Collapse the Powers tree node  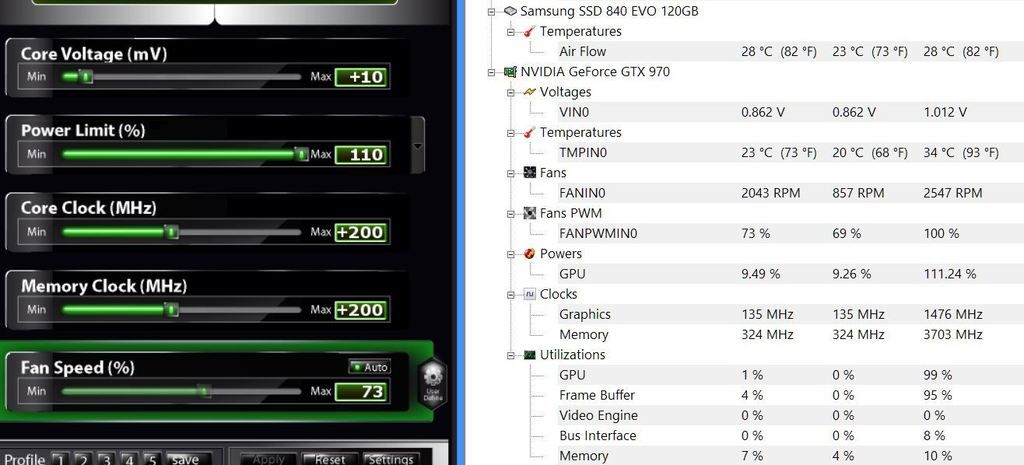511,253
